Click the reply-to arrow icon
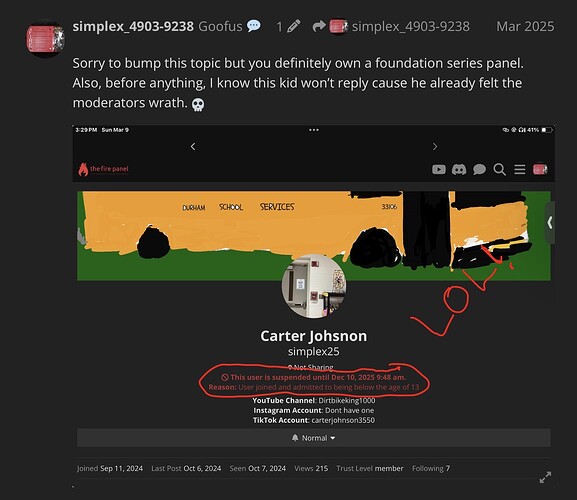 319,26
